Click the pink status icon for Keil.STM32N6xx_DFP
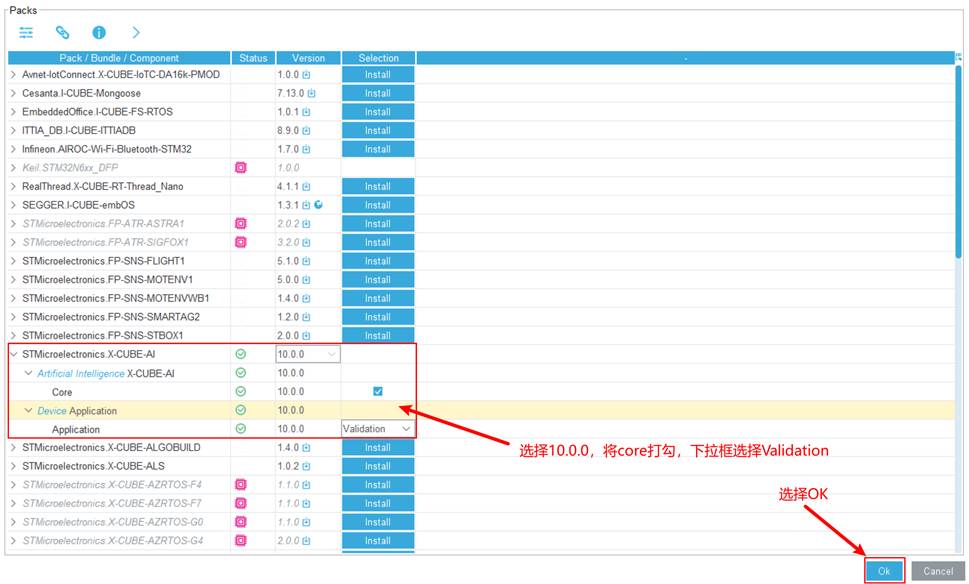This screenshot has height=584, width=969. pyautogui.click(x=241, y=167)
